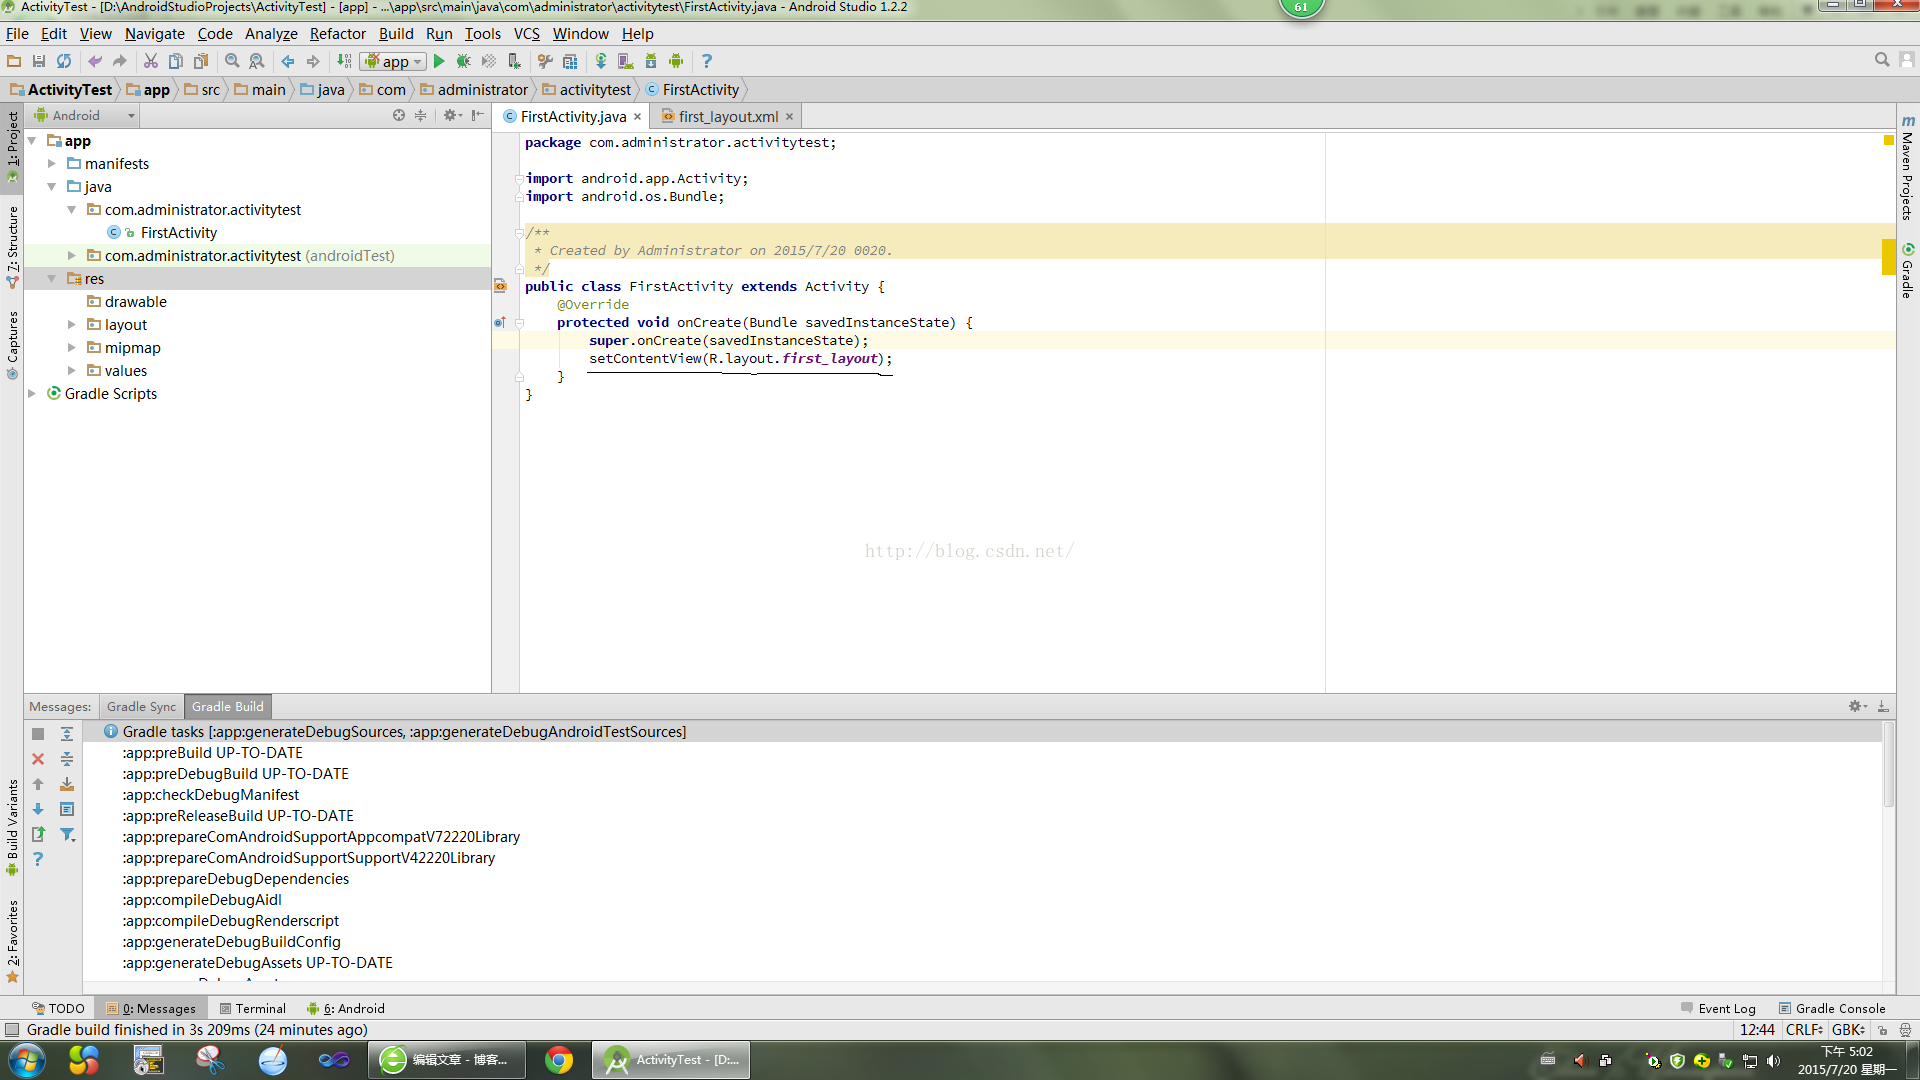The height and width of the screenshot is (1080, 1920).
Task: Switch to Gradle Sync messages tab
Action: [x=141, y=707]
